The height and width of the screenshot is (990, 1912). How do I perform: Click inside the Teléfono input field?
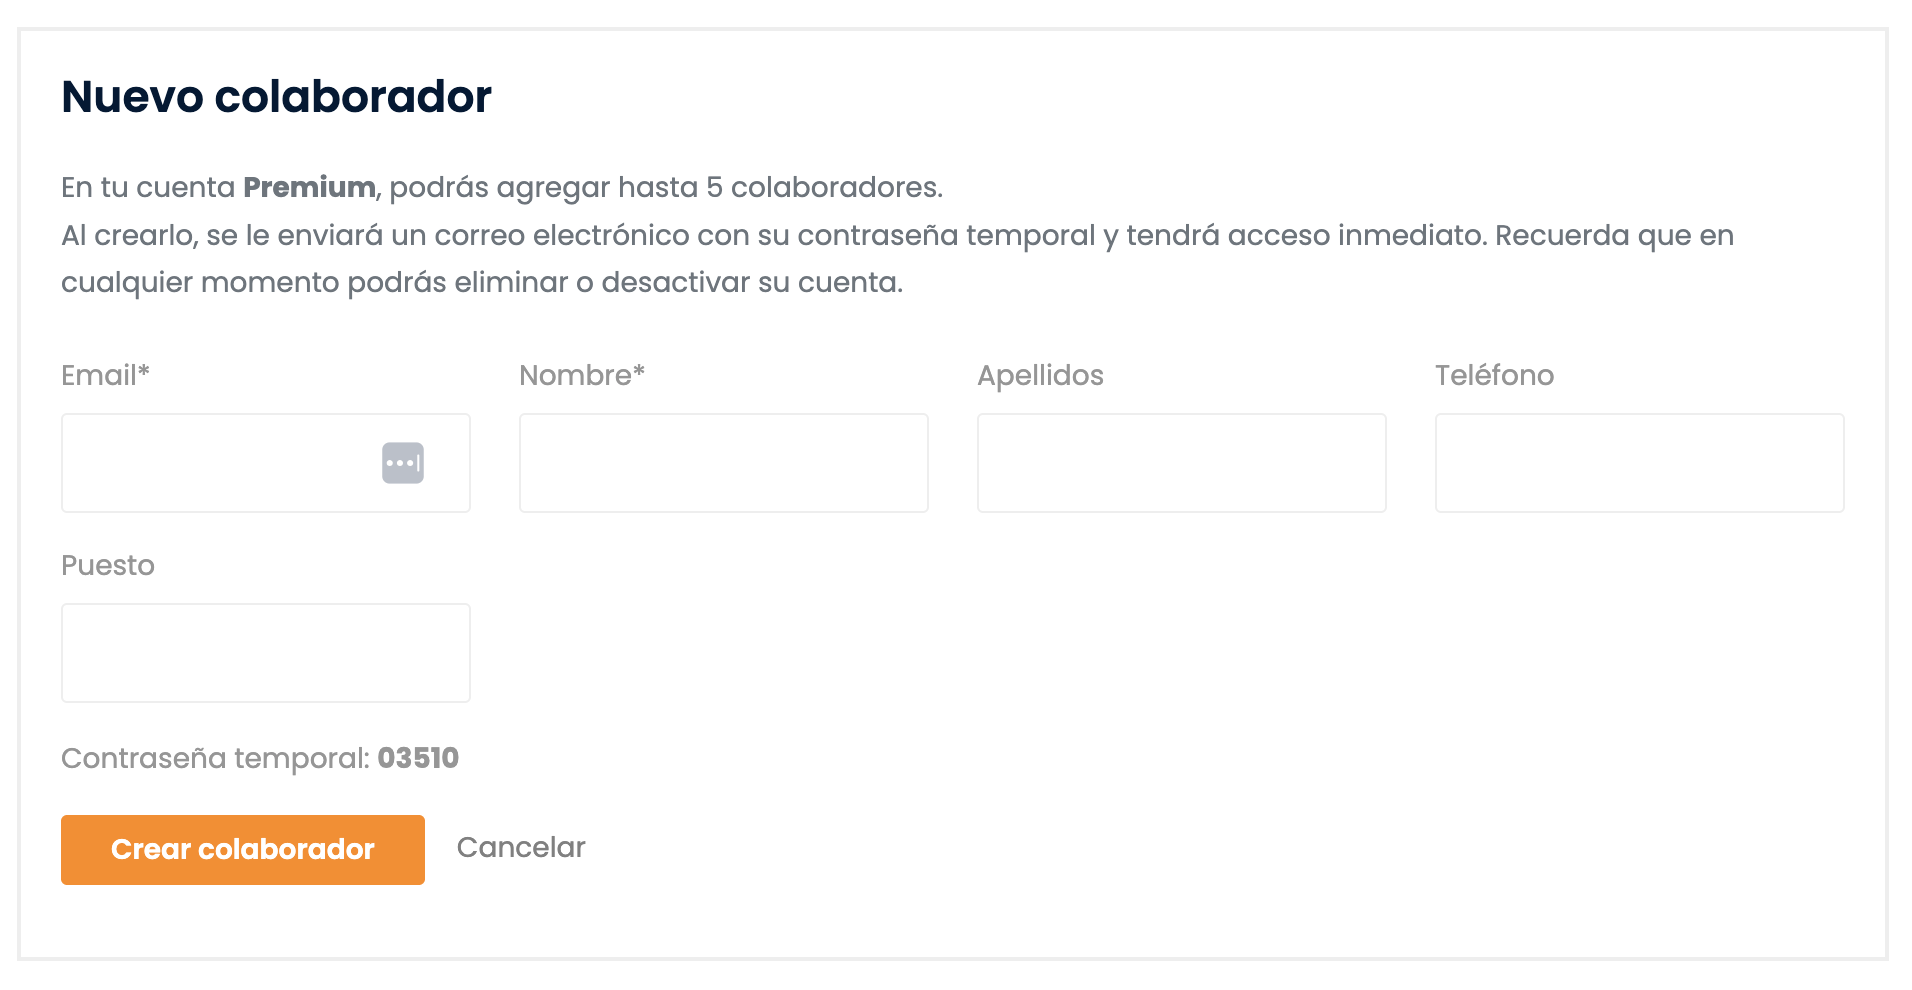point(1639,462)
